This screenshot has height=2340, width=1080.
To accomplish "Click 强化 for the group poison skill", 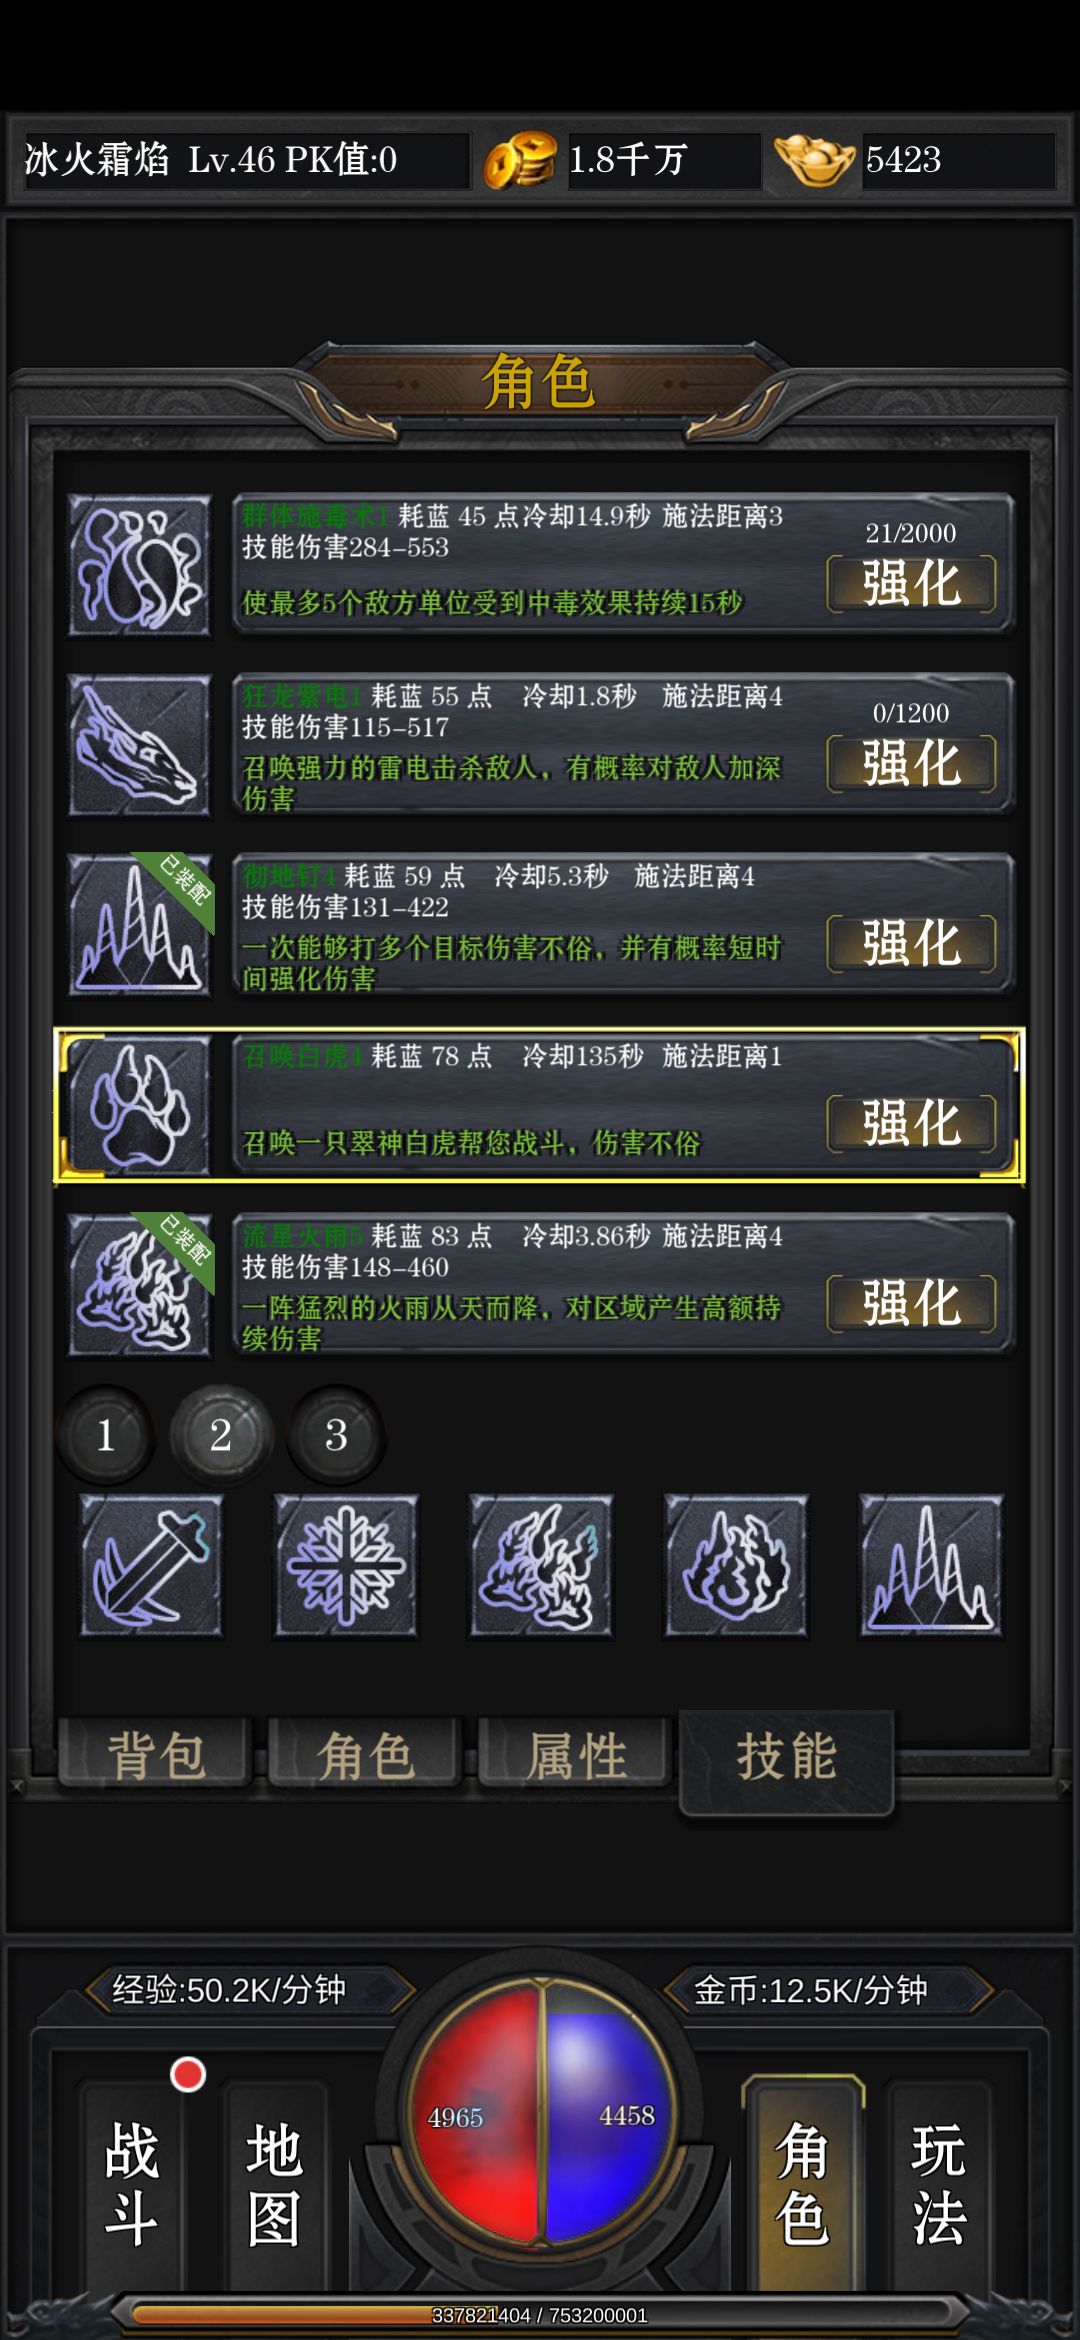I will 911,583.
